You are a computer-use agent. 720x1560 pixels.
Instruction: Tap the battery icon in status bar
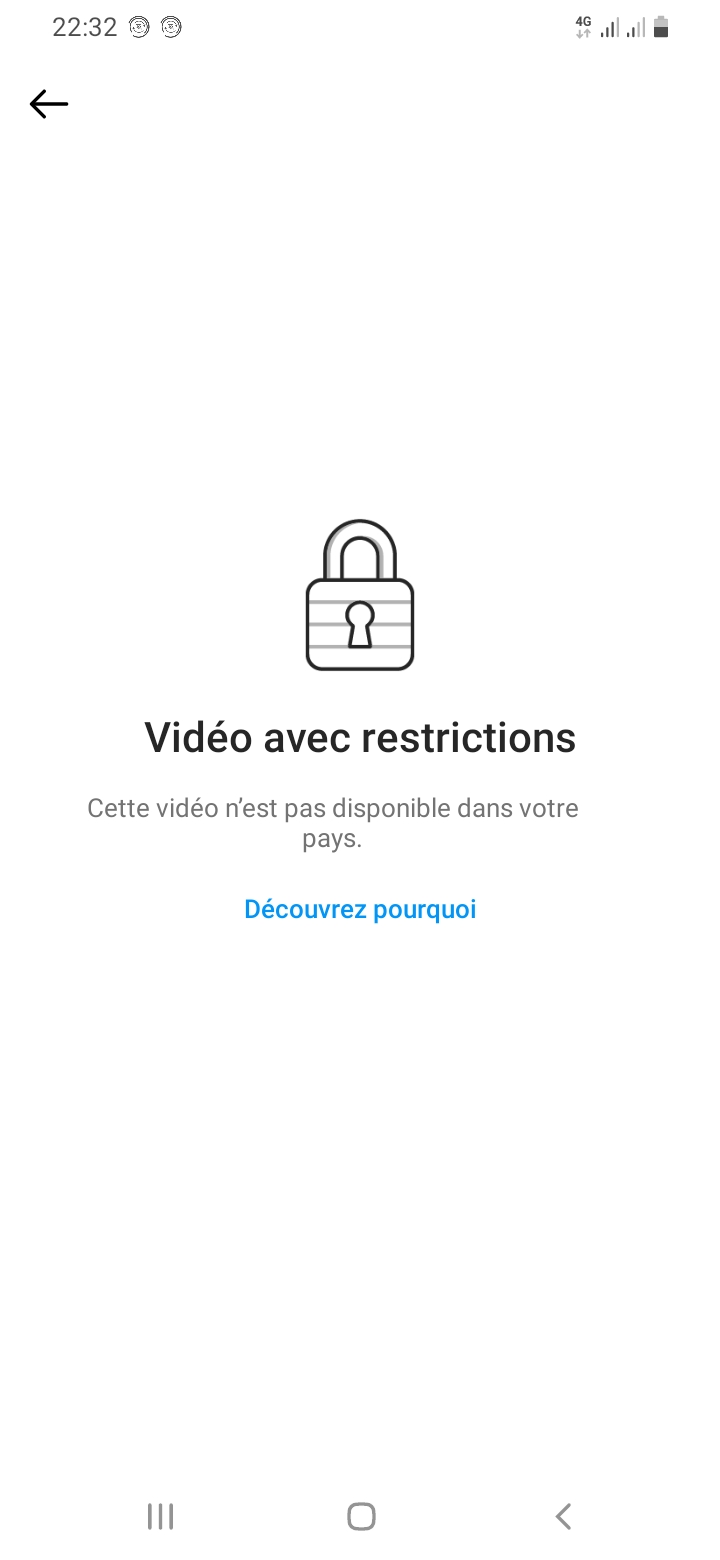point(660,28)
